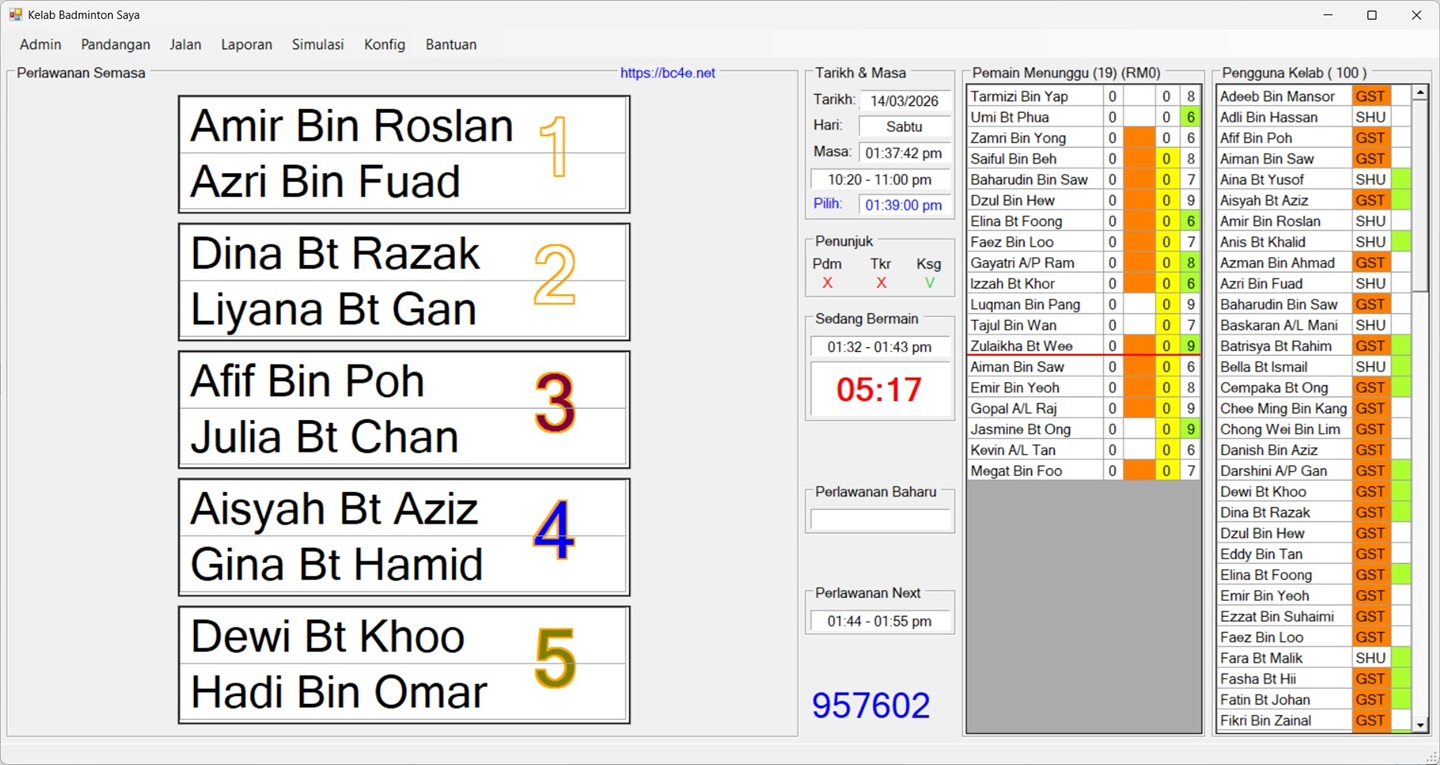Viewport: 1440px width, 765px height.
Task: Click the Pilih time field 01:39:00 pm
Action: 904,205
